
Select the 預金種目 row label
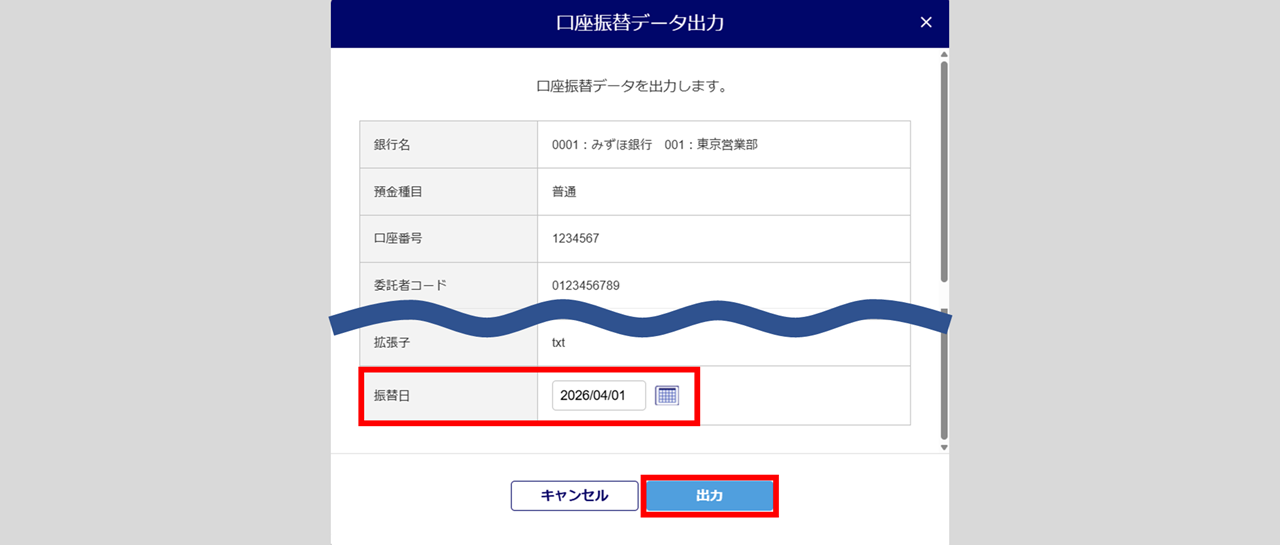[398, 191]
